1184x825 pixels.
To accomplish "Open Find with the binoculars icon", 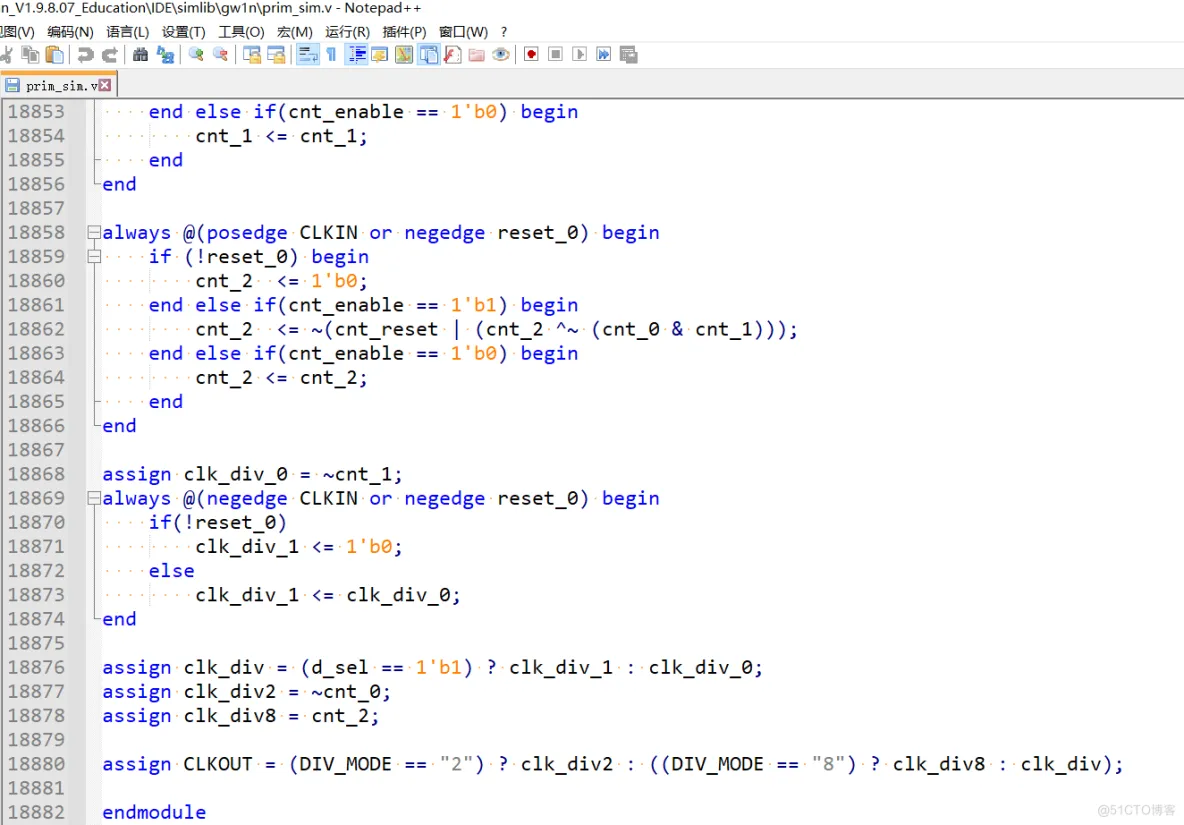I will (x=140, y=54).
